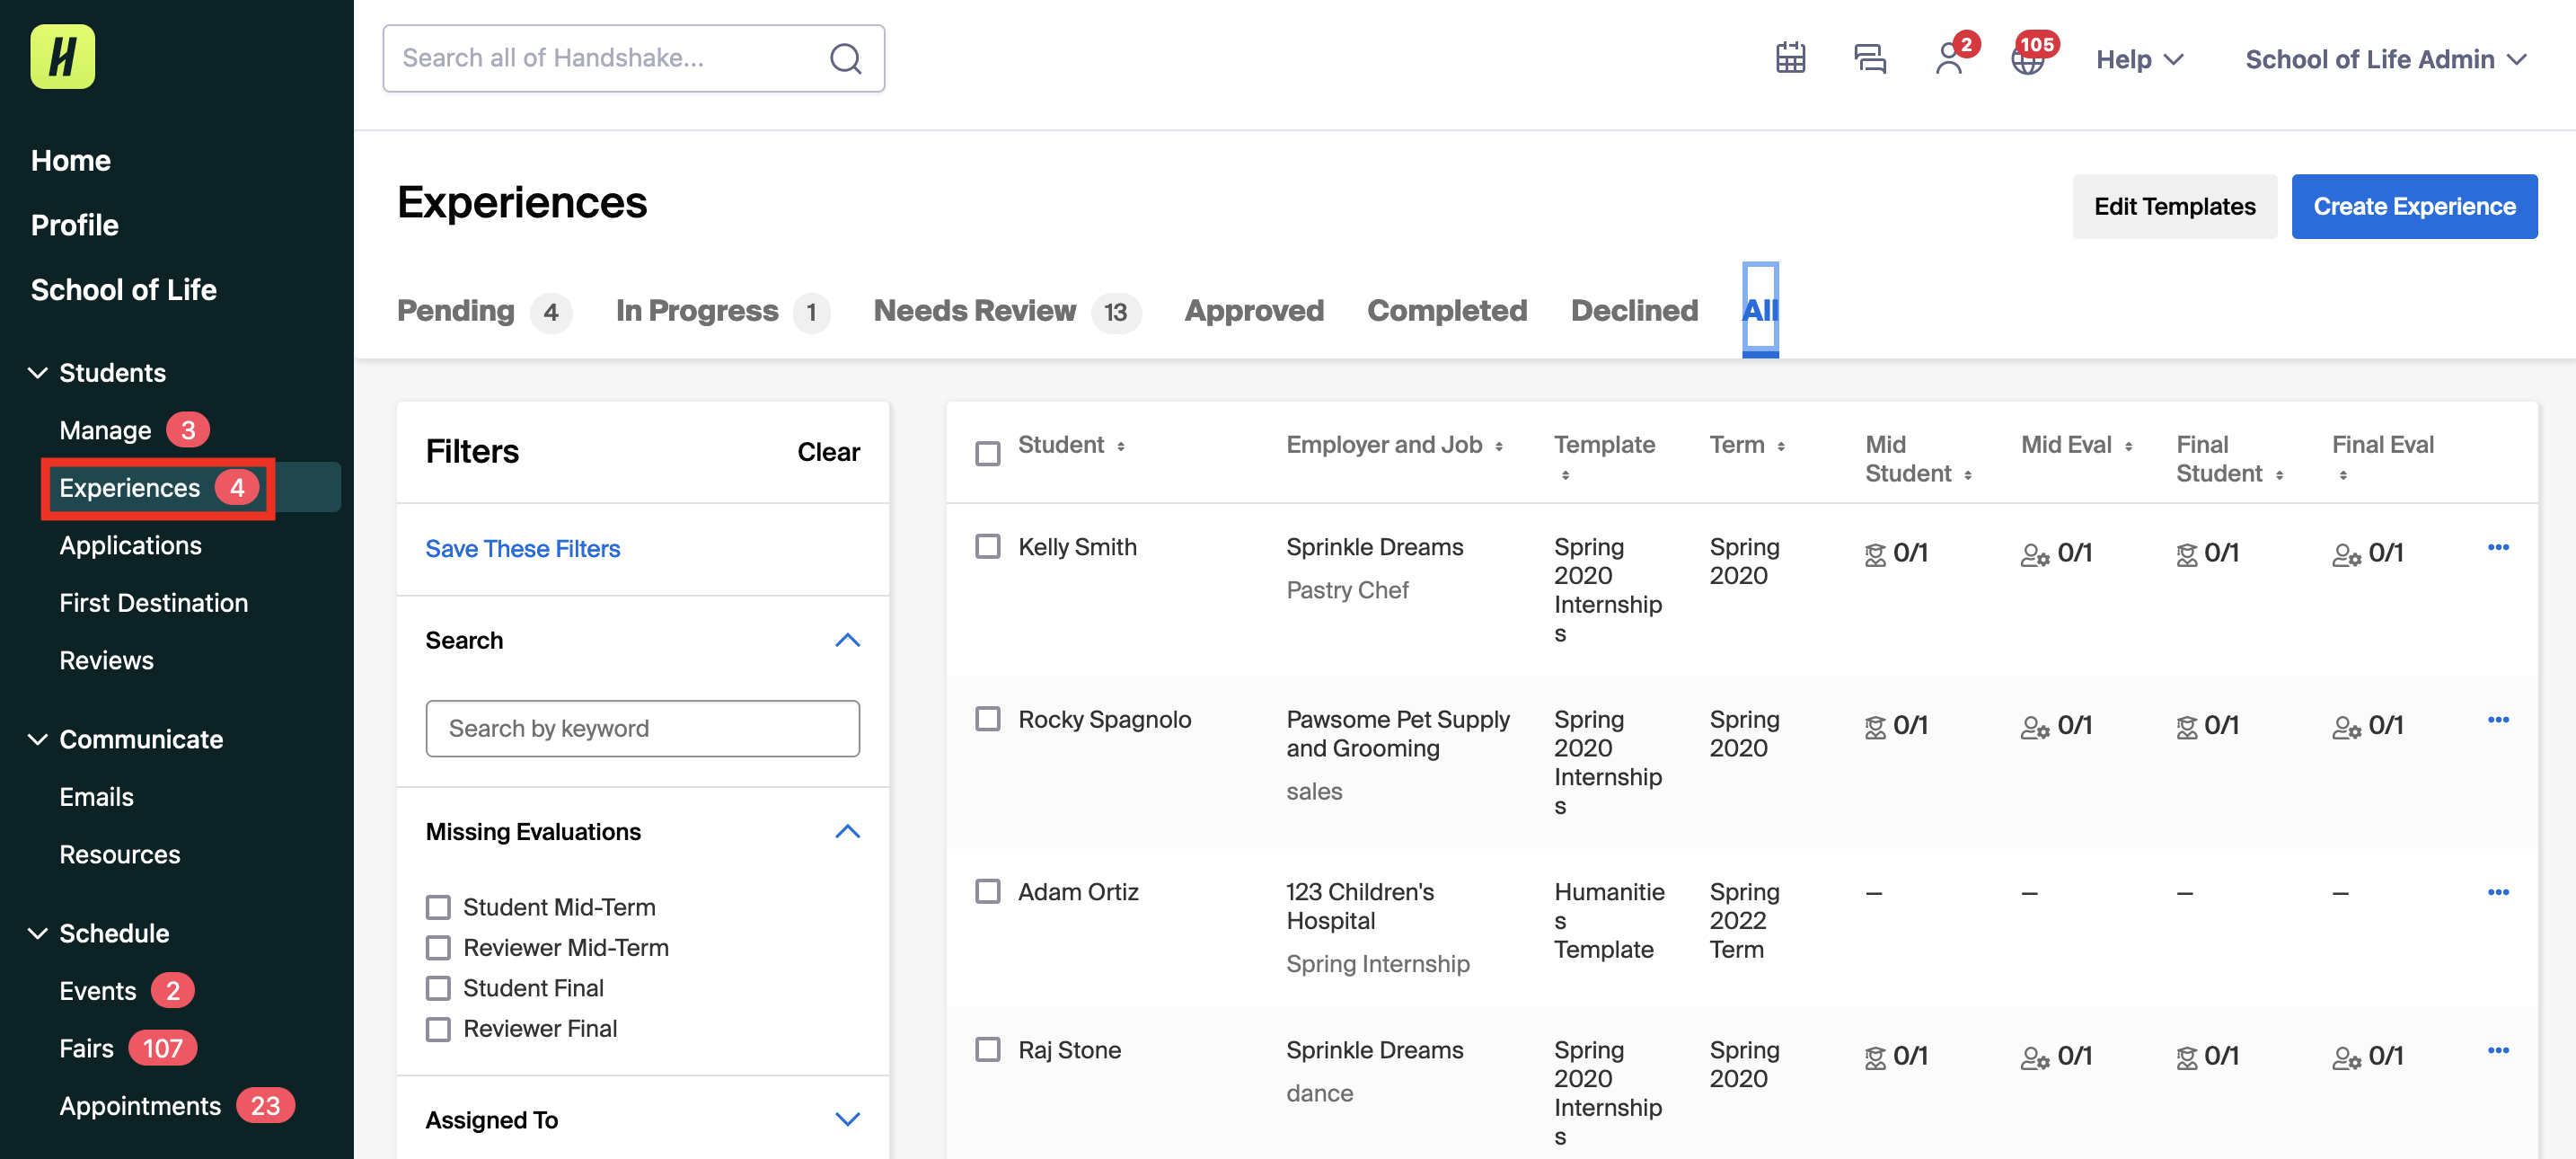Switch to the Declined tab
The image size is (2576, 1159).
point(1634,311)
